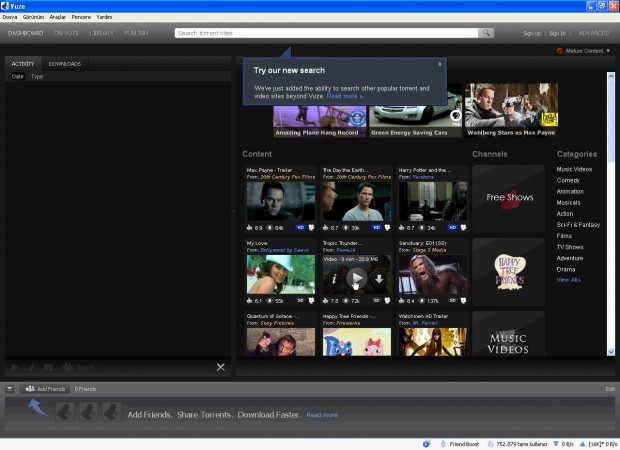Open the Dosya menu
Image resolution: width=620 pixels, height=450 pixels.
click(10, 17)
